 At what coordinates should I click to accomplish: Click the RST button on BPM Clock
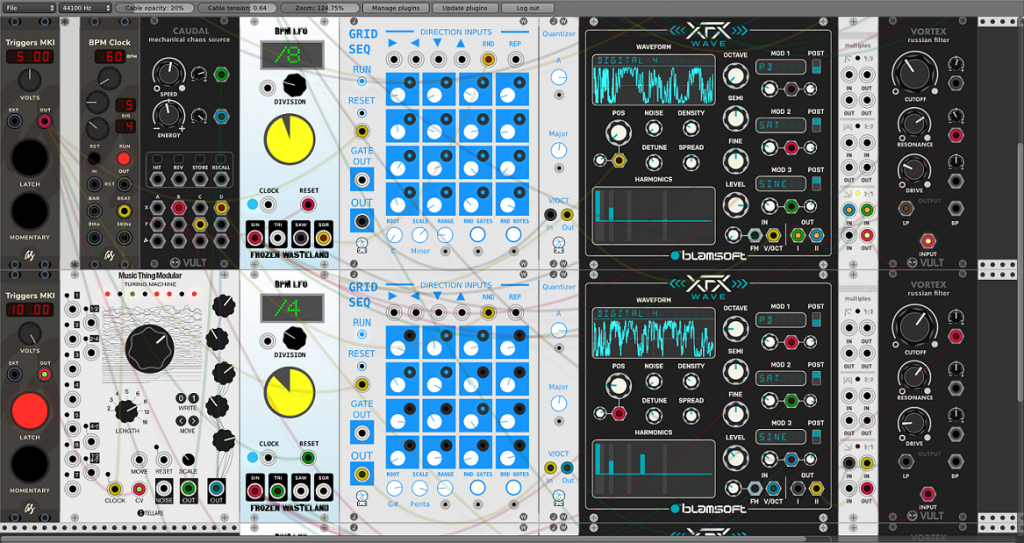(x=95, y=159)
